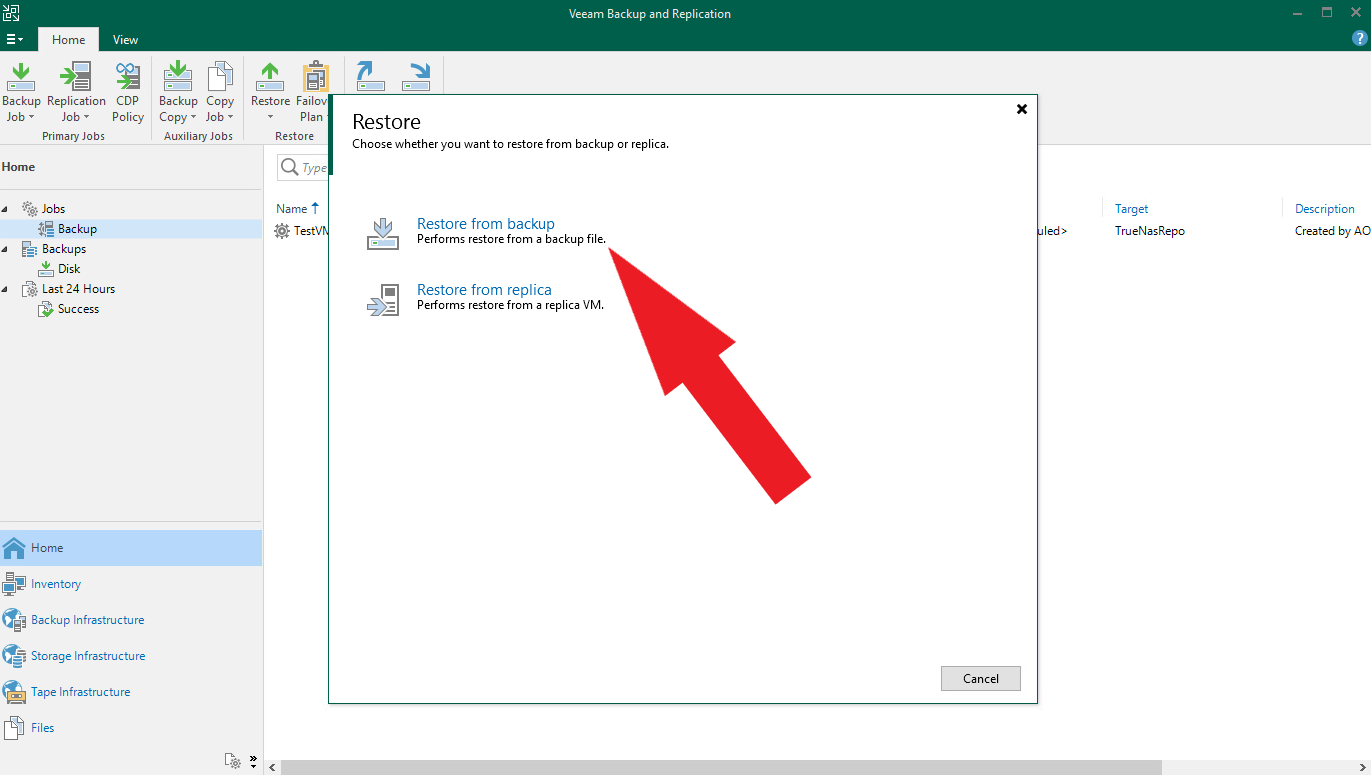Image resolution: width=1371 pixels, height=775 pixels.
Task: Click the Restore from backup icon
Action: 383,232
